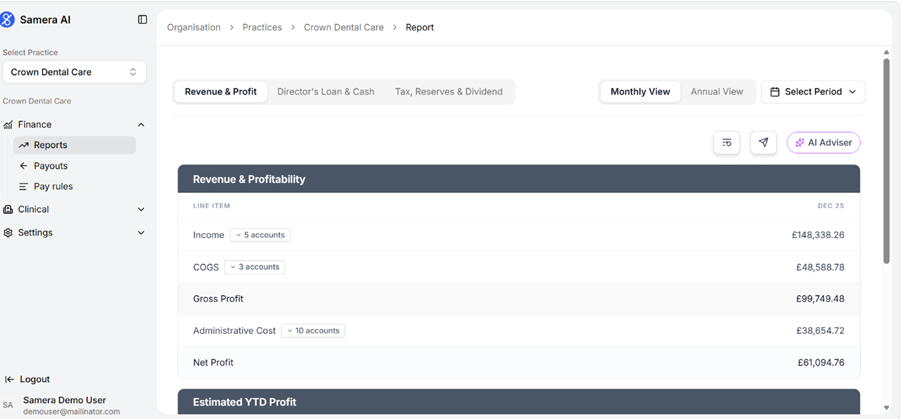
Task: Click the Finance chart icon in sidebar
Action: tap(8, 125)
